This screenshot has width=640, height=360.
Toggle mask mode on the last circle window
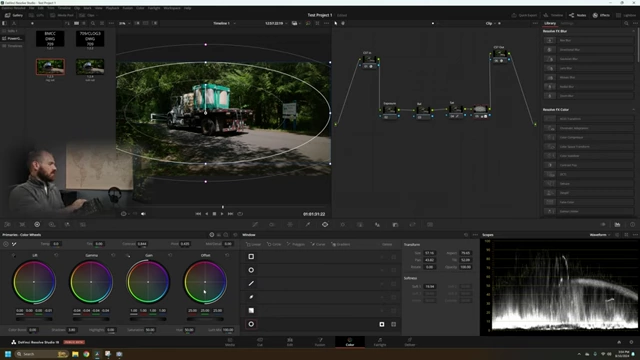click(x=393, y=324)
